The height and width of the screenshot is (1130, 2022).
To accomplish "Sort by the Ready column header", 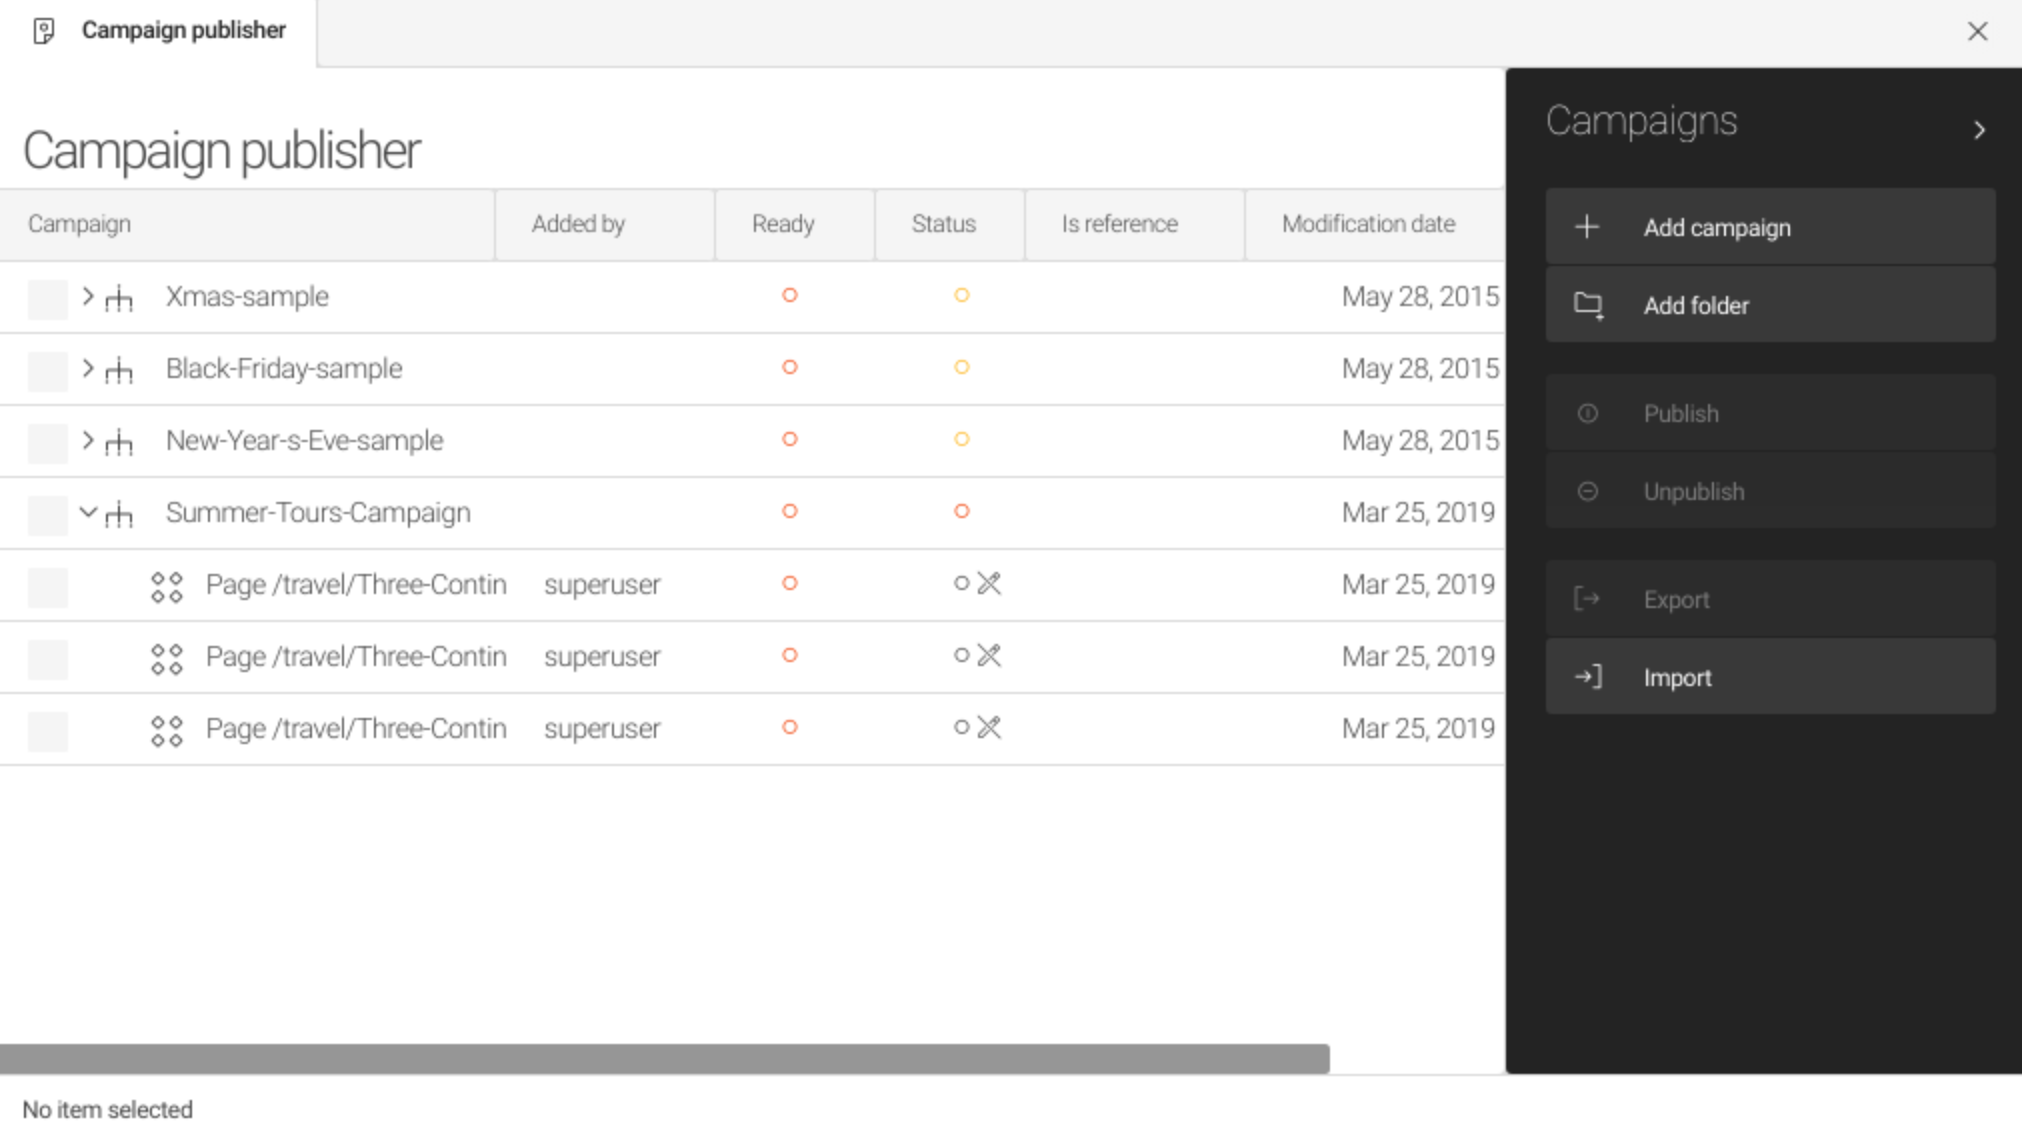I will (x=795, y=224).
